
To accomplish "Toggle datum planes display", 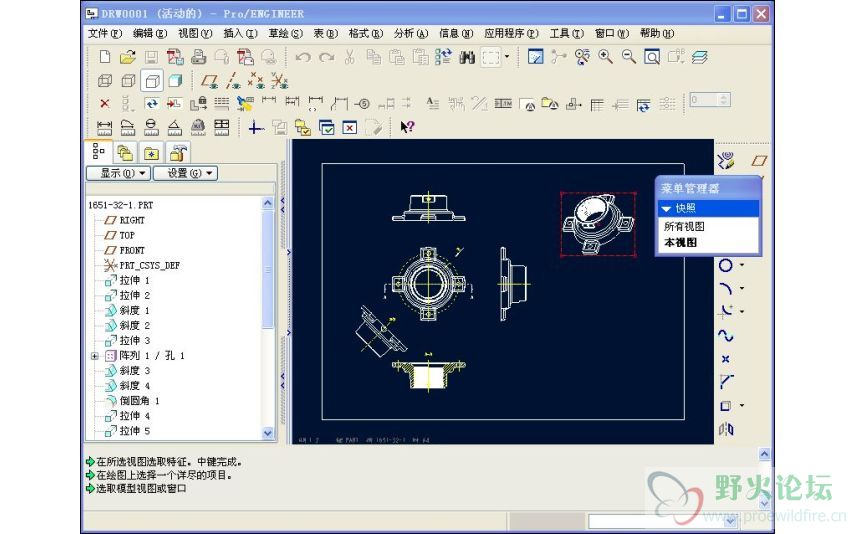I will [210, 81].
